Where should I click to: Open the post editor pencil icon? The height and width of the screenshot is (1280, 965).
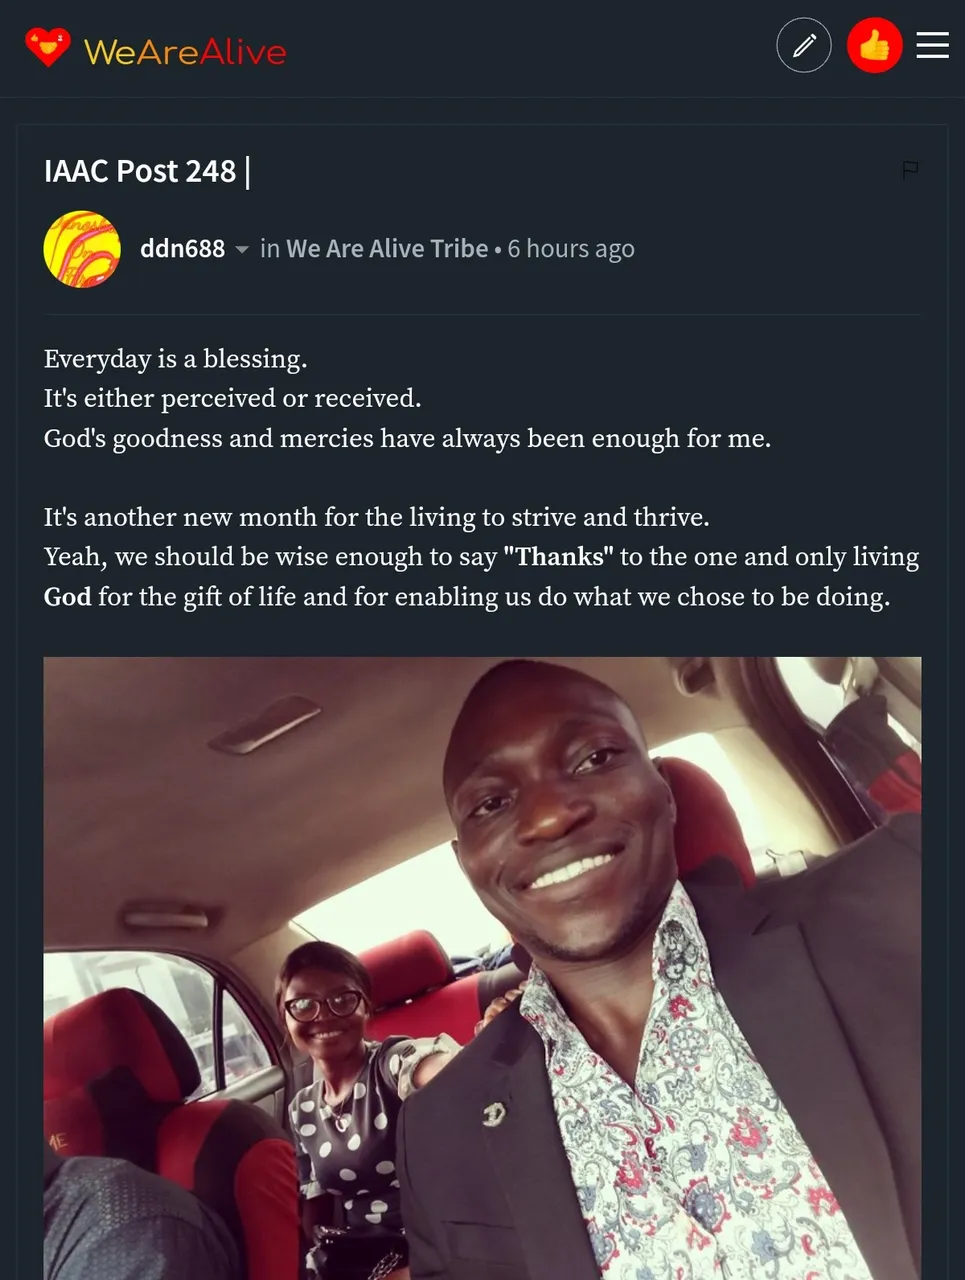(804, 45)
